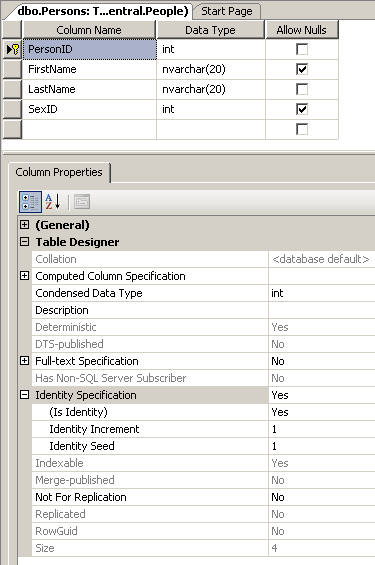Image resolution: width=375 pixels, height=565 pixels.
Task: Select the Description property
Action: [150, 310]
